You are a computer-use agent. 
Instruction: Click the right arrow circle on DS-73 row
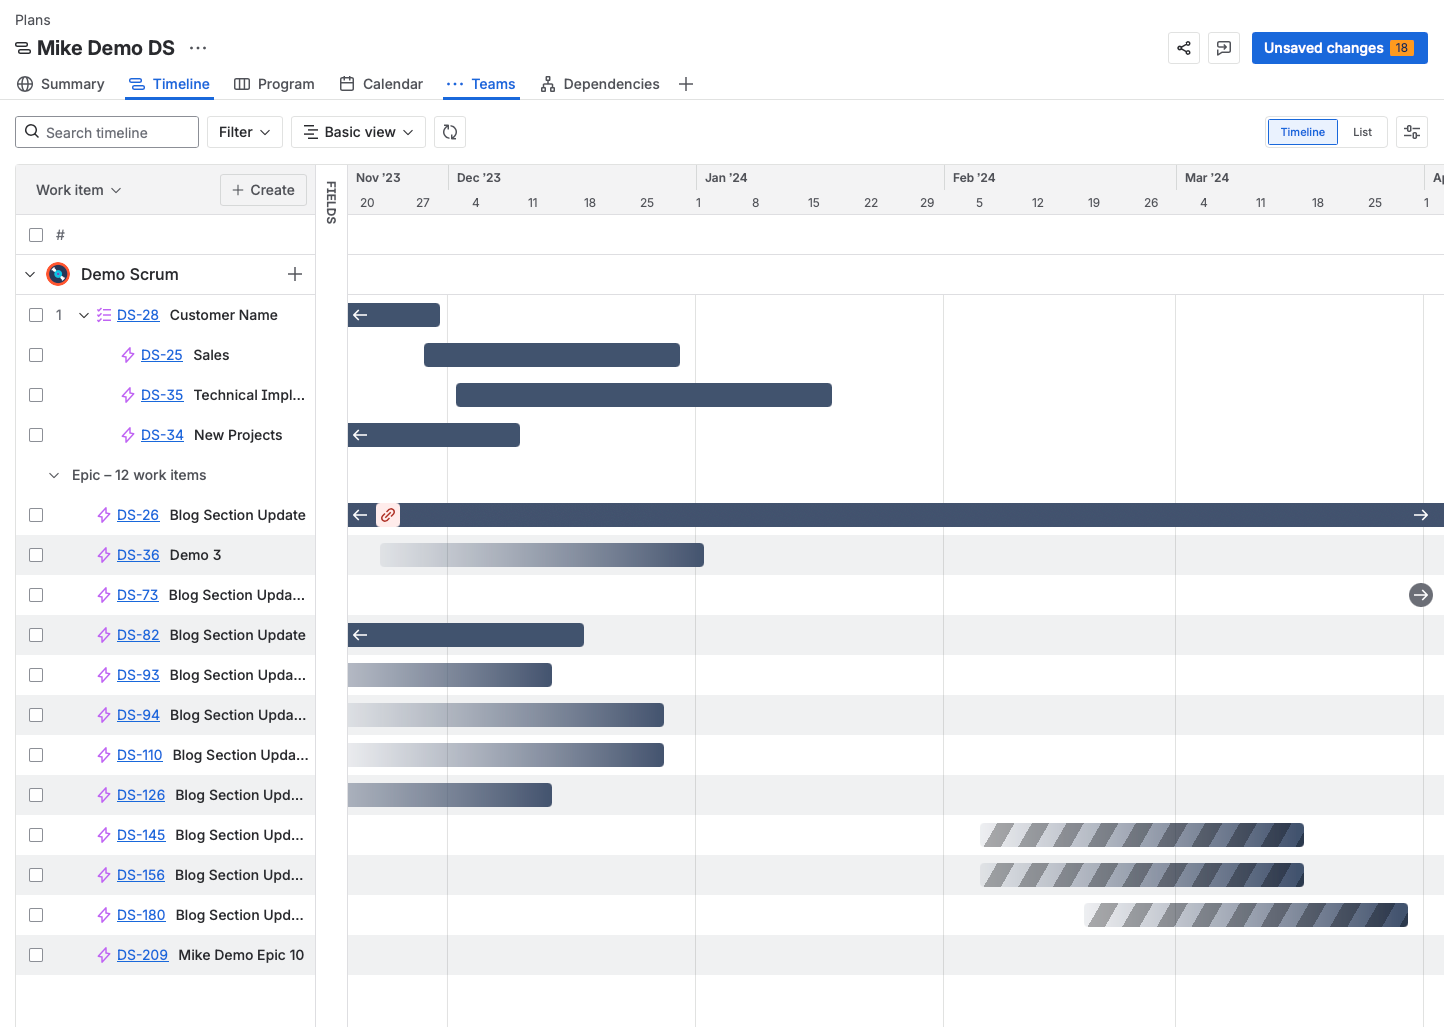(x=1420, y=595)
